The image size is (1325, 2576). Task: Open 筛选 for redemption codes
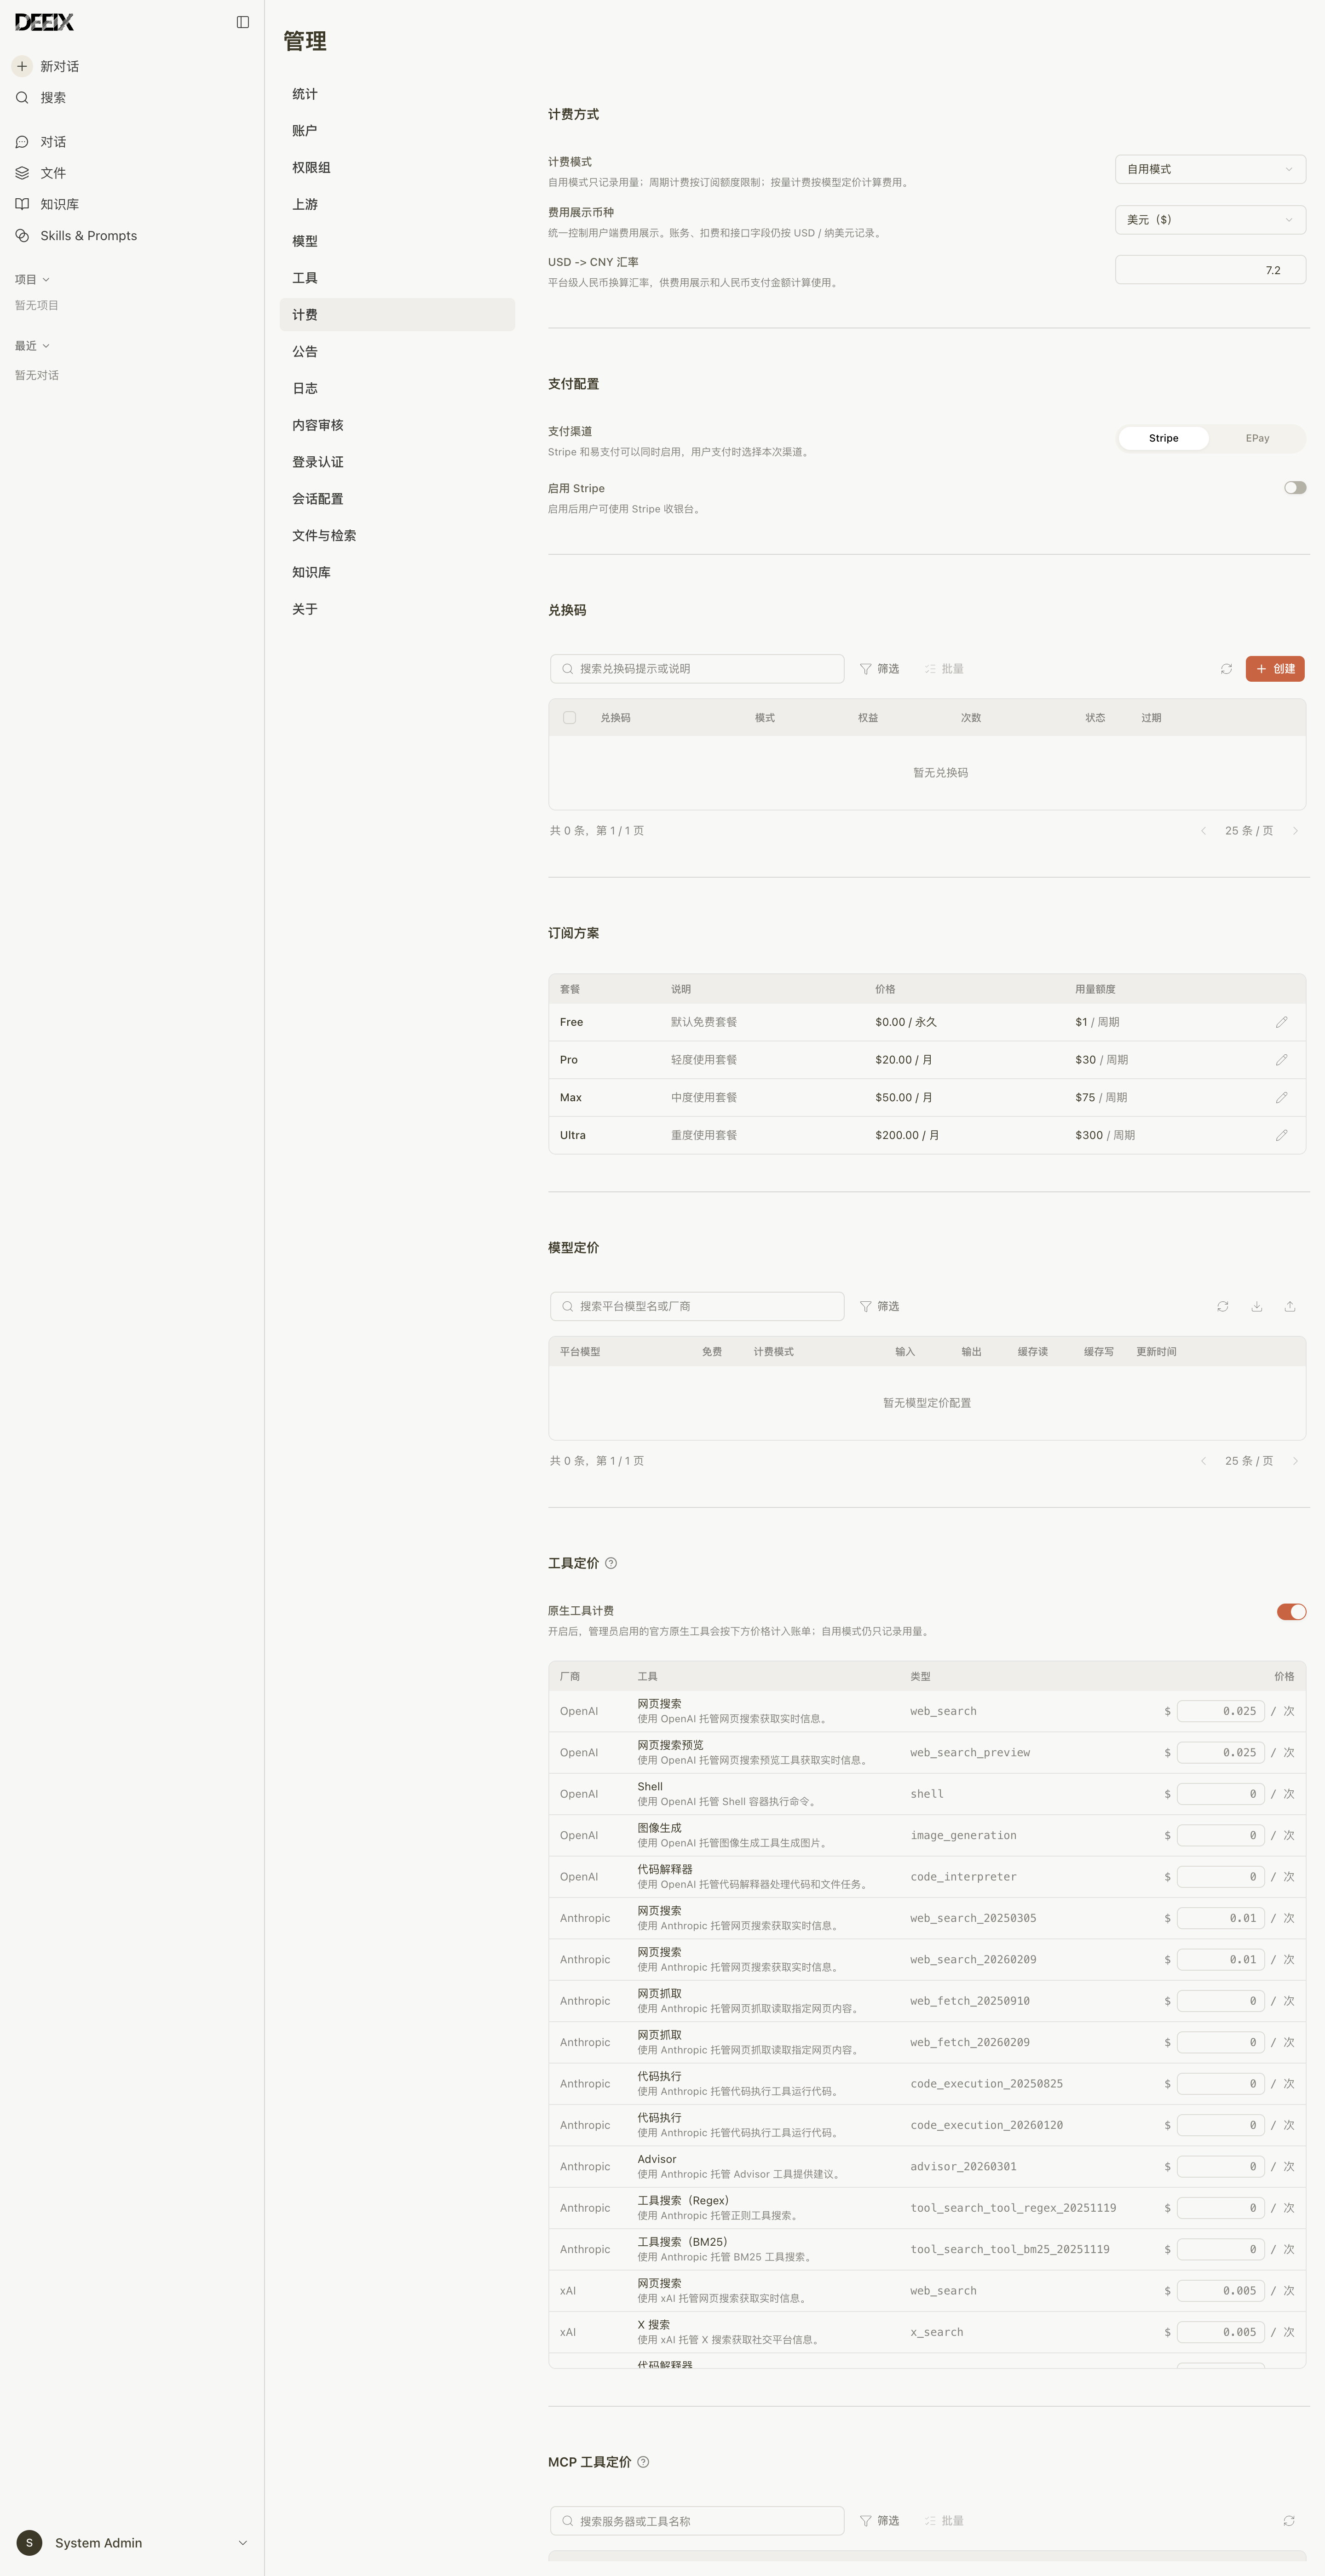pyautogui.click(x=880, y=669)
